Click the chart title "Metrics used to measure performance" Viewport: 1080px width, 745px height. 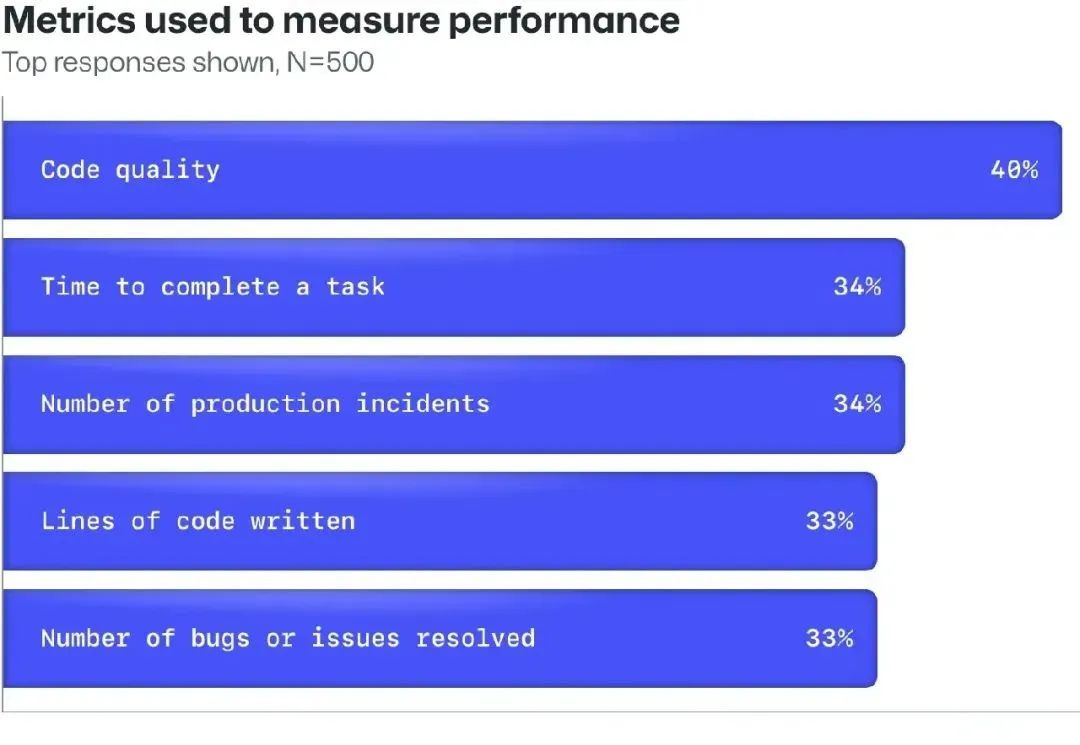[341, 20]
